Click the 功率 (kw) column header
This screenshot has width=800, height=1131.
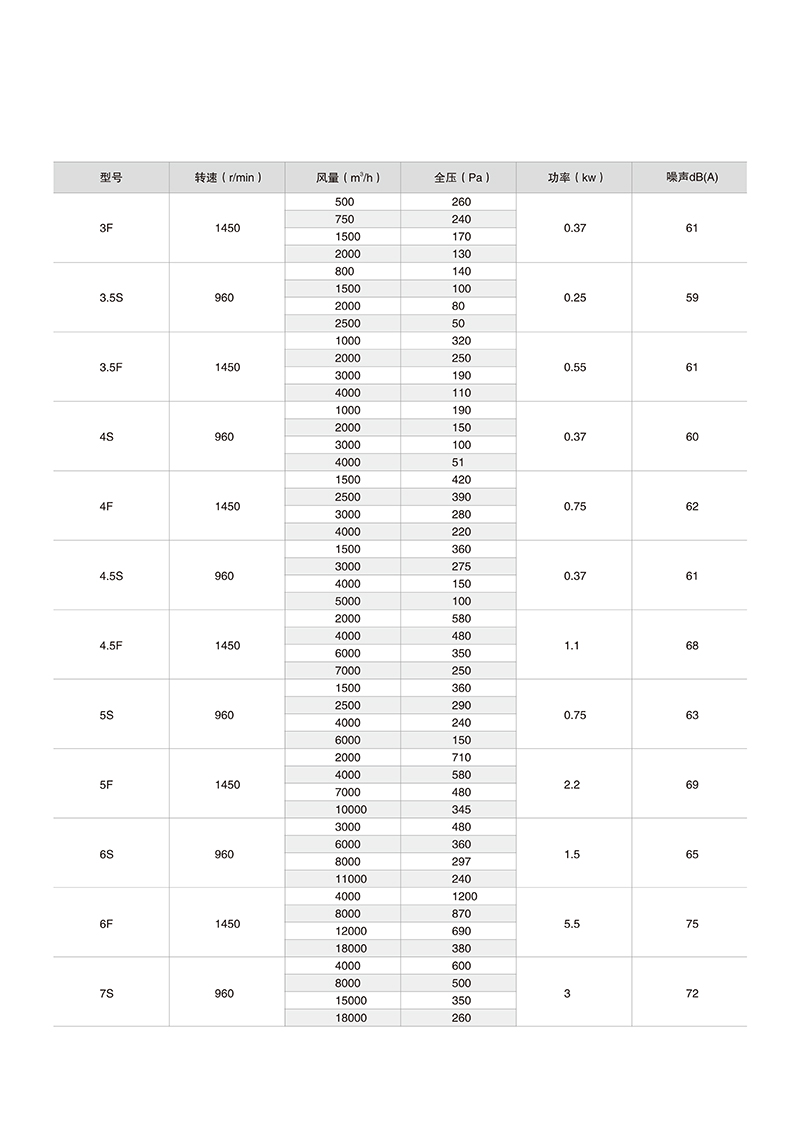pos(575,177)
